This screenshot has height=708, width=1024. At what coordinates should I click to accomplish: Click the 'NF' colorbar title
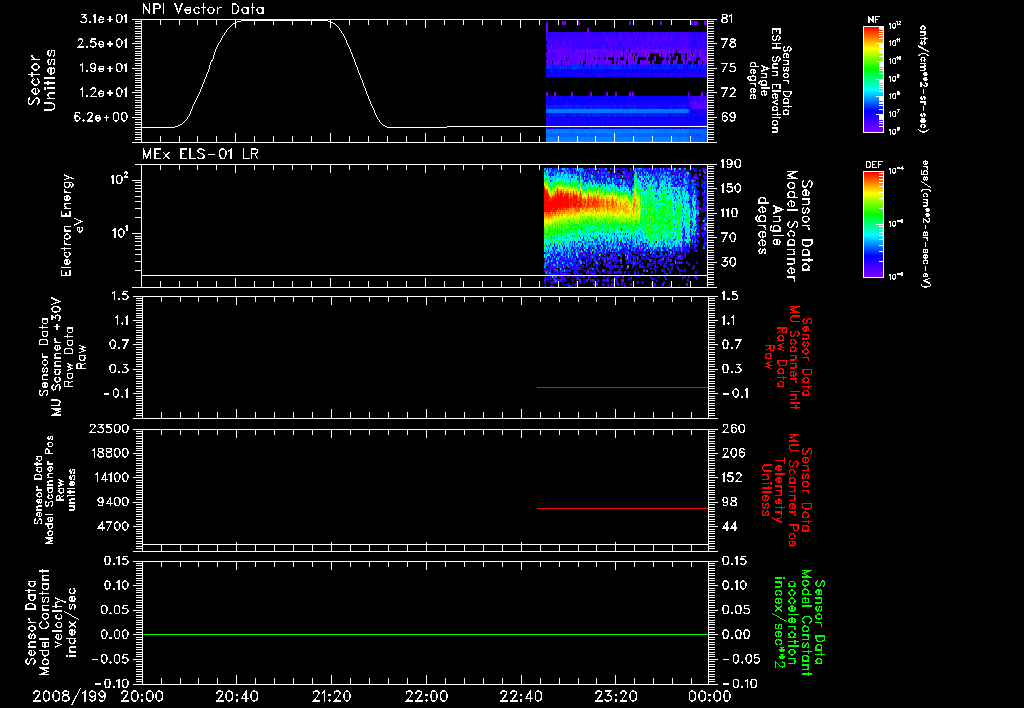pyautogui.click(x=874, y=20)
